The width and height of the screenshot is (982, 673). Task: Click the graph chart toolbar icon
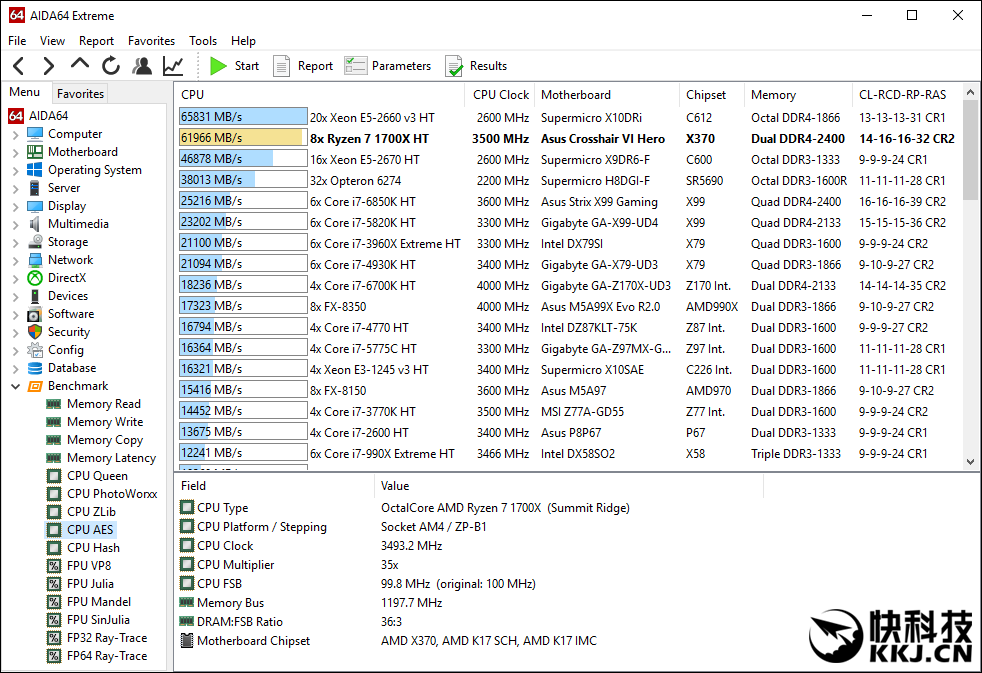click(173, 66)
